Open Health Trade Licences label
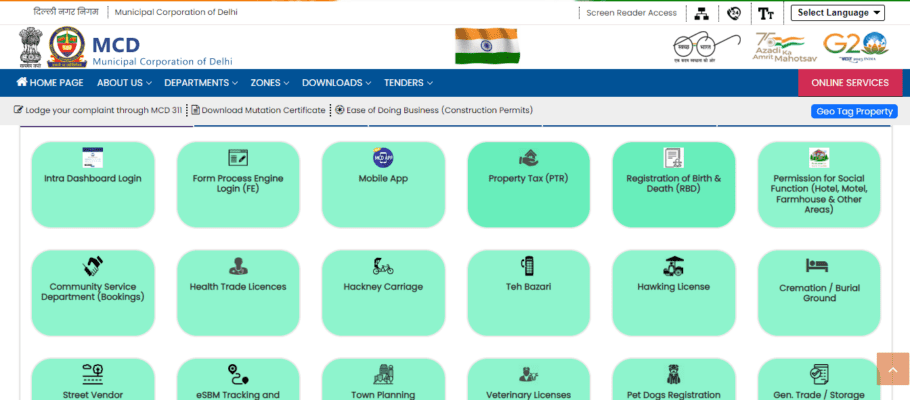Image resolution: width=910 pixels, height=400 pixels. 238,287
